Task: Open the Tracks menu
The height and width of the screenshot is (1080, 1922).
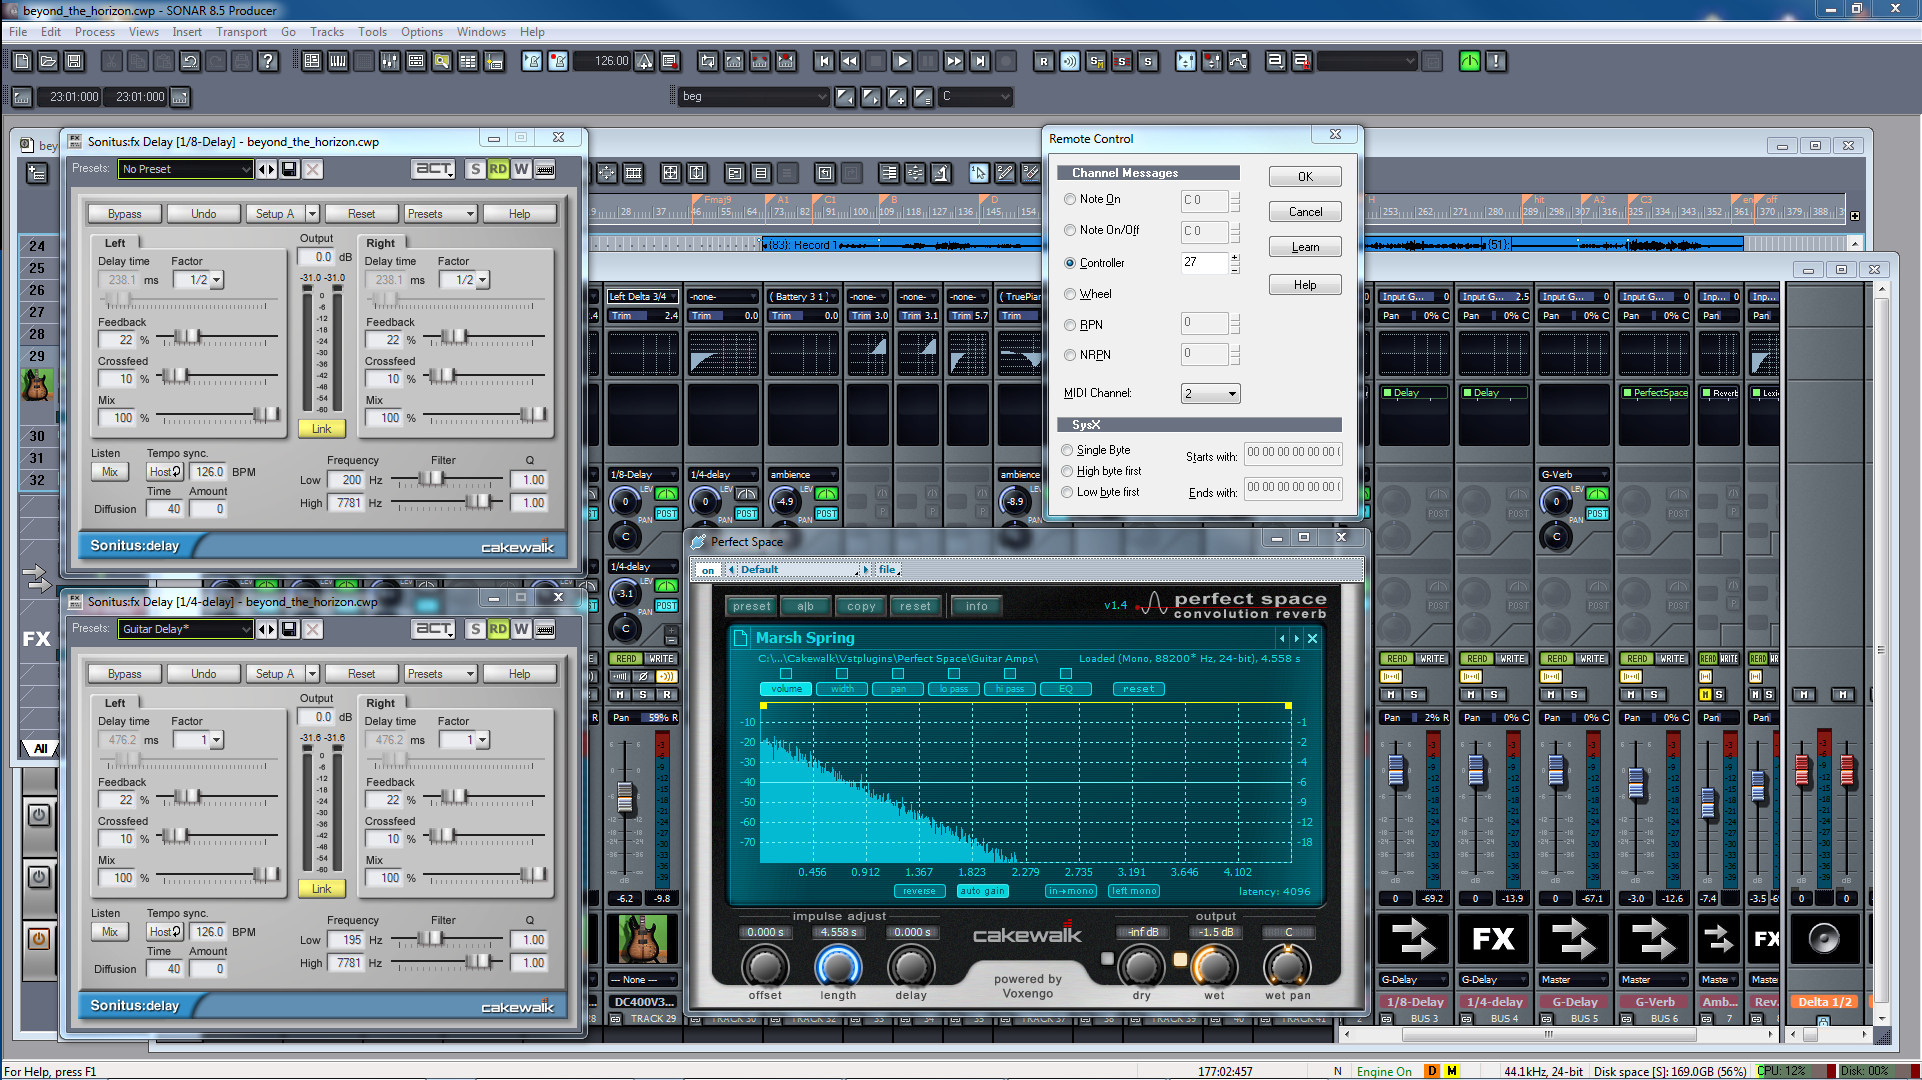Action: click(x=327, y=32)
